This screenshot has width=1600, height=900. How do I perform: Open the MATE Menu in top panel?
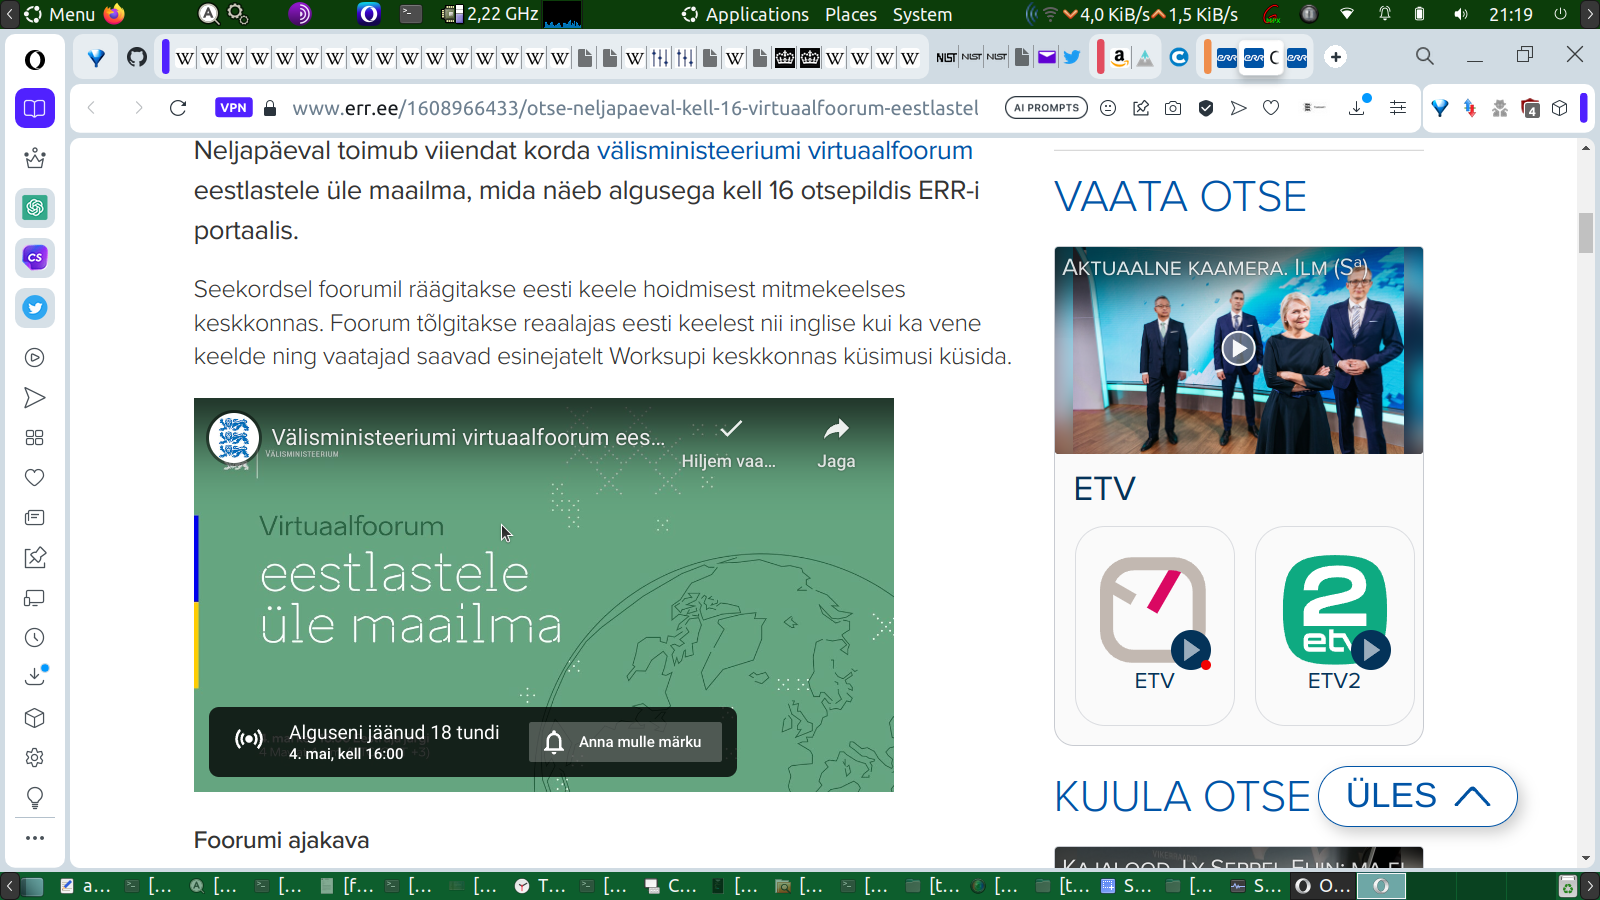pos(60,14)
